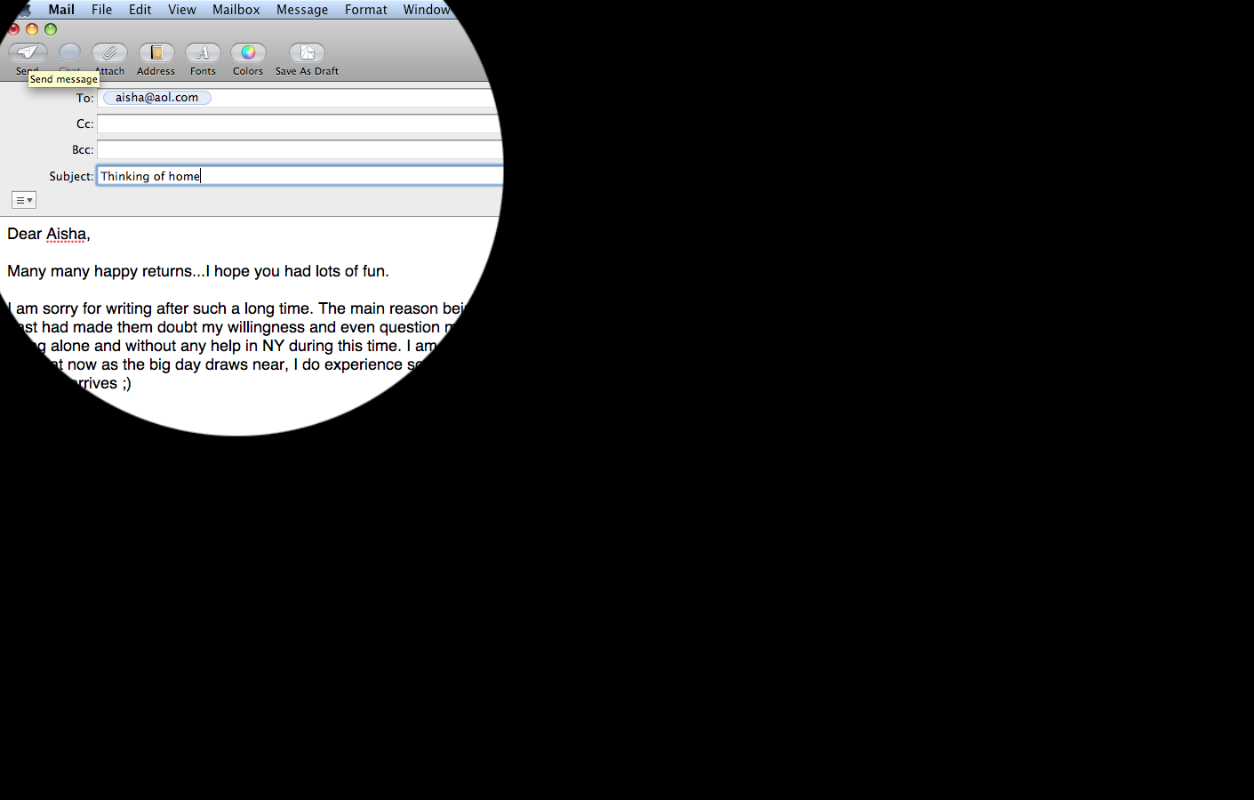Screen dimensions: 1254x800
Task: Attach a file using the paperclip icon
Action: [109, 53]
